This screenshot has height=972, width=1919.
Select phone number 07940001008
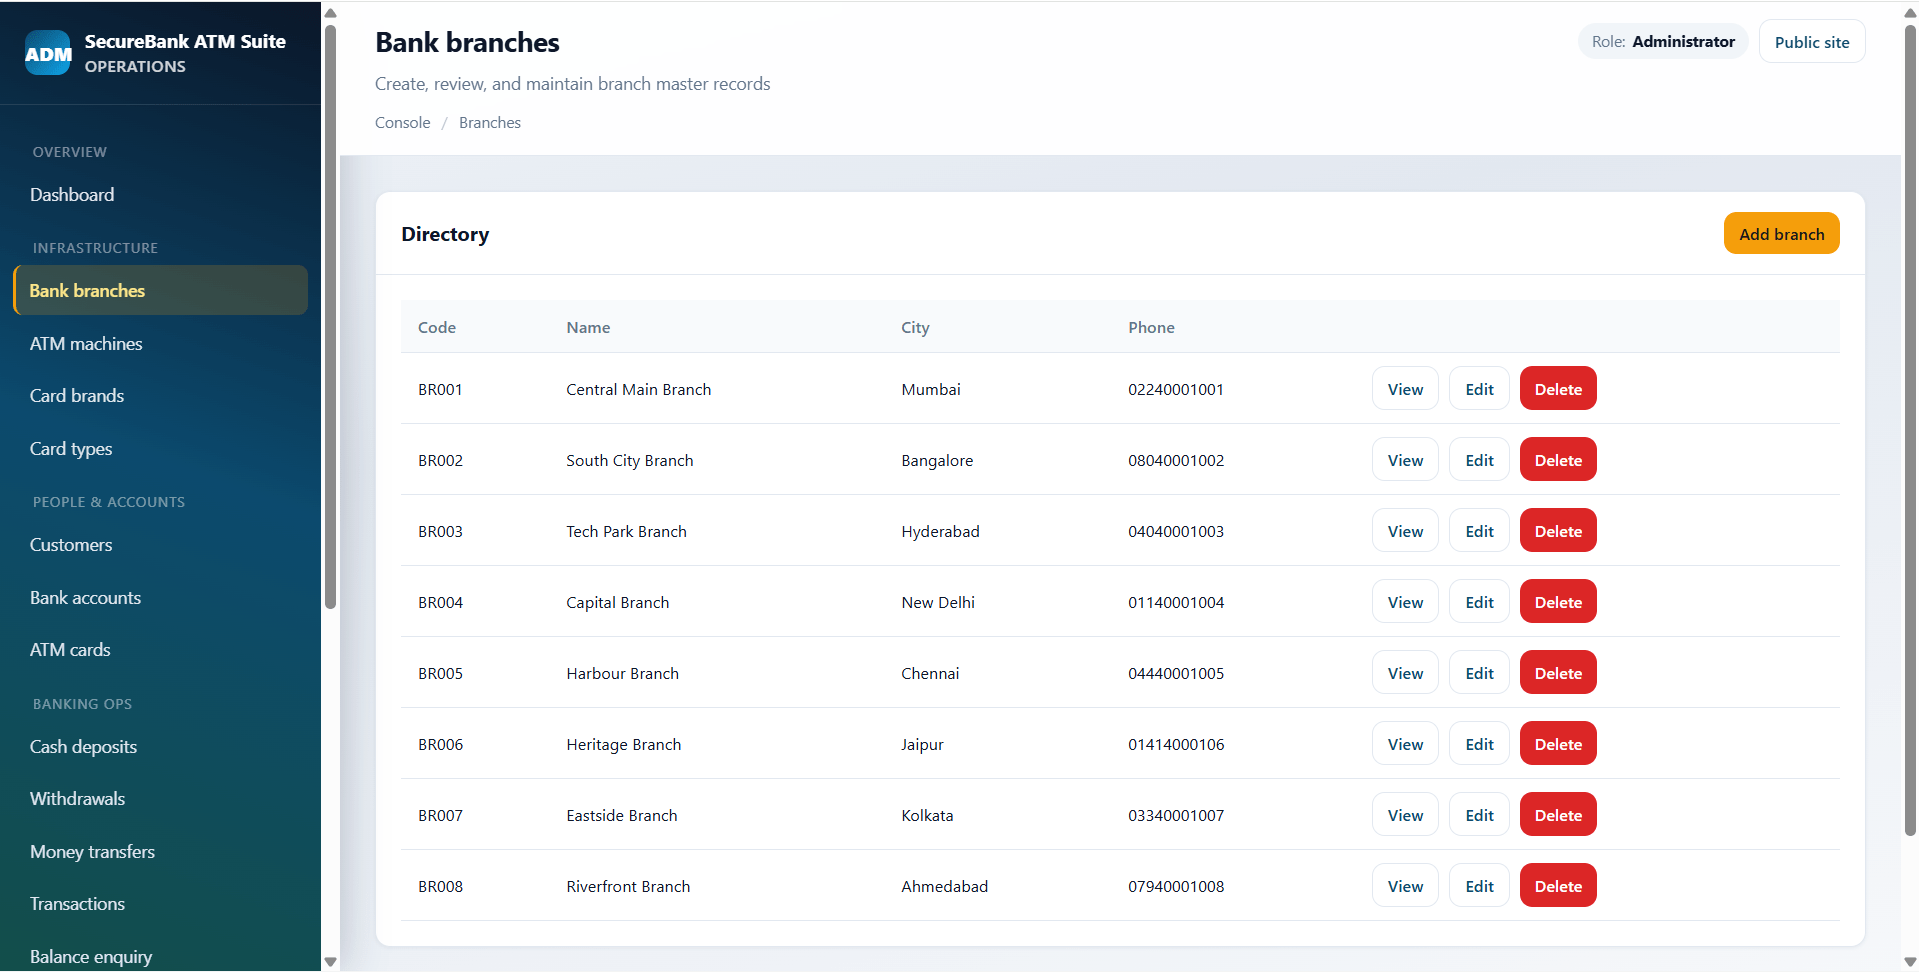pos(1176,886)
